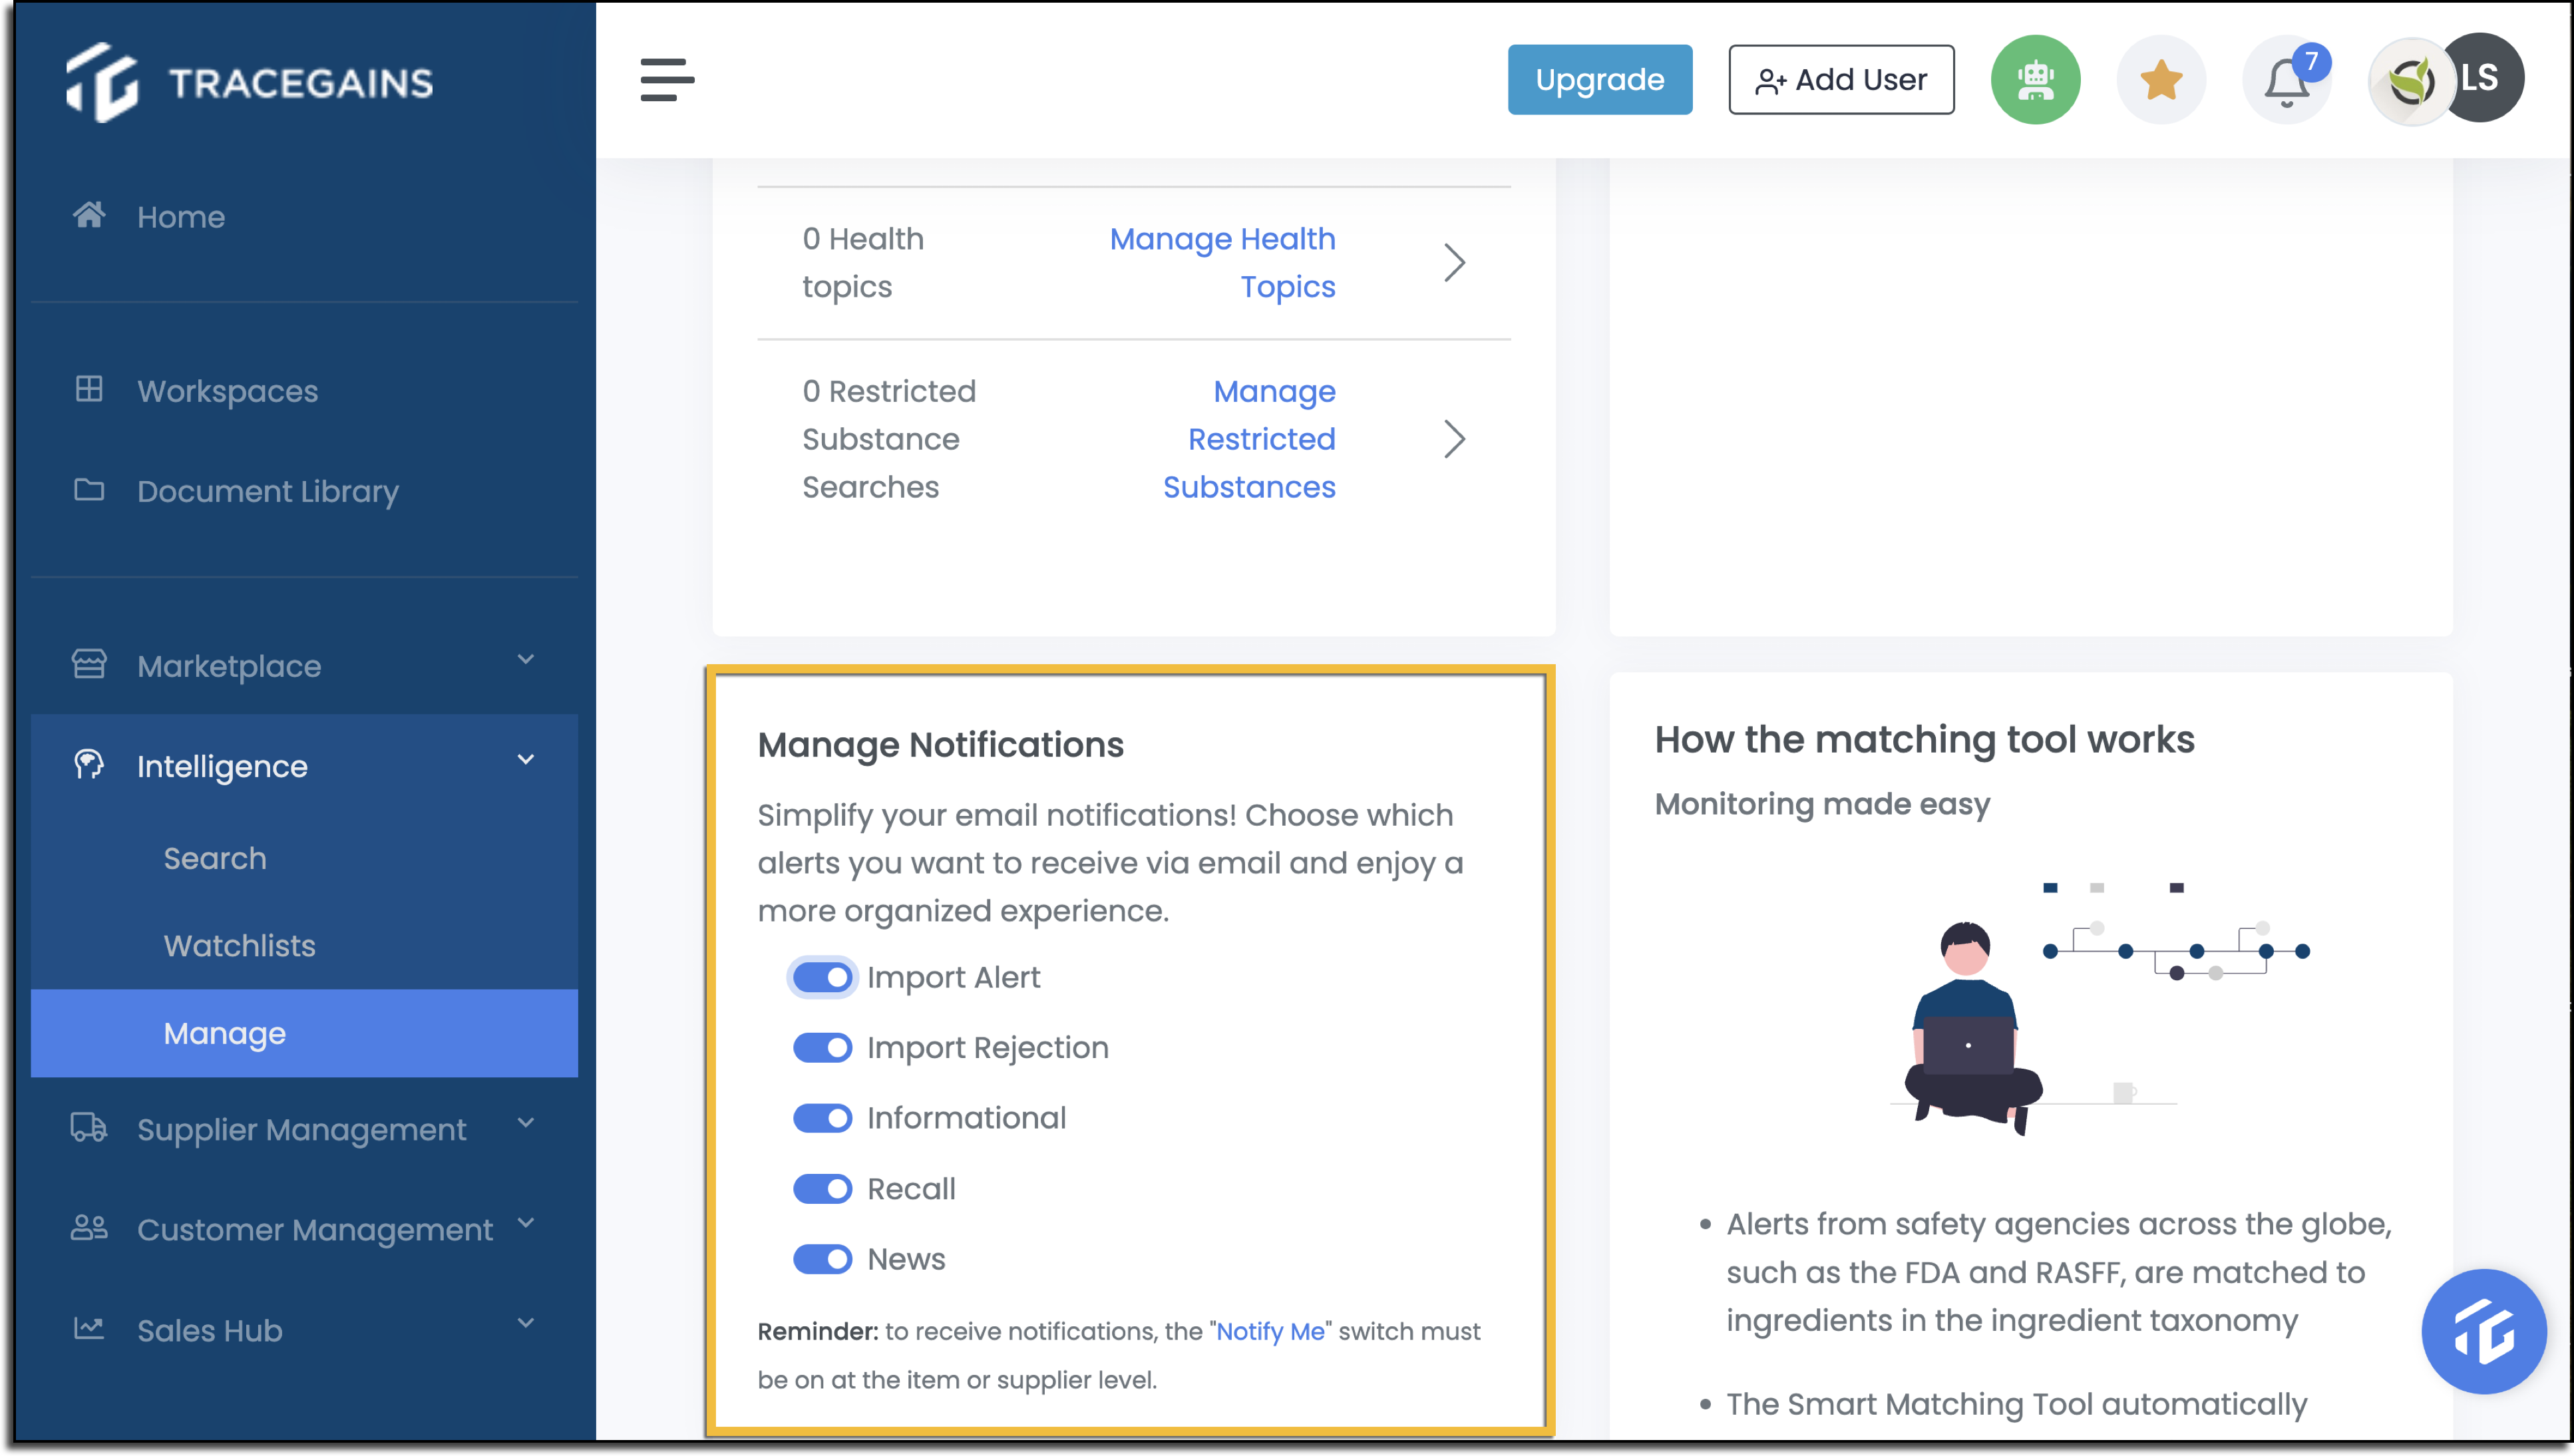Open the floating TraceGains chat bubble
The width and height of the screenshot is (2574, 1456).
click(2483, 1331)
